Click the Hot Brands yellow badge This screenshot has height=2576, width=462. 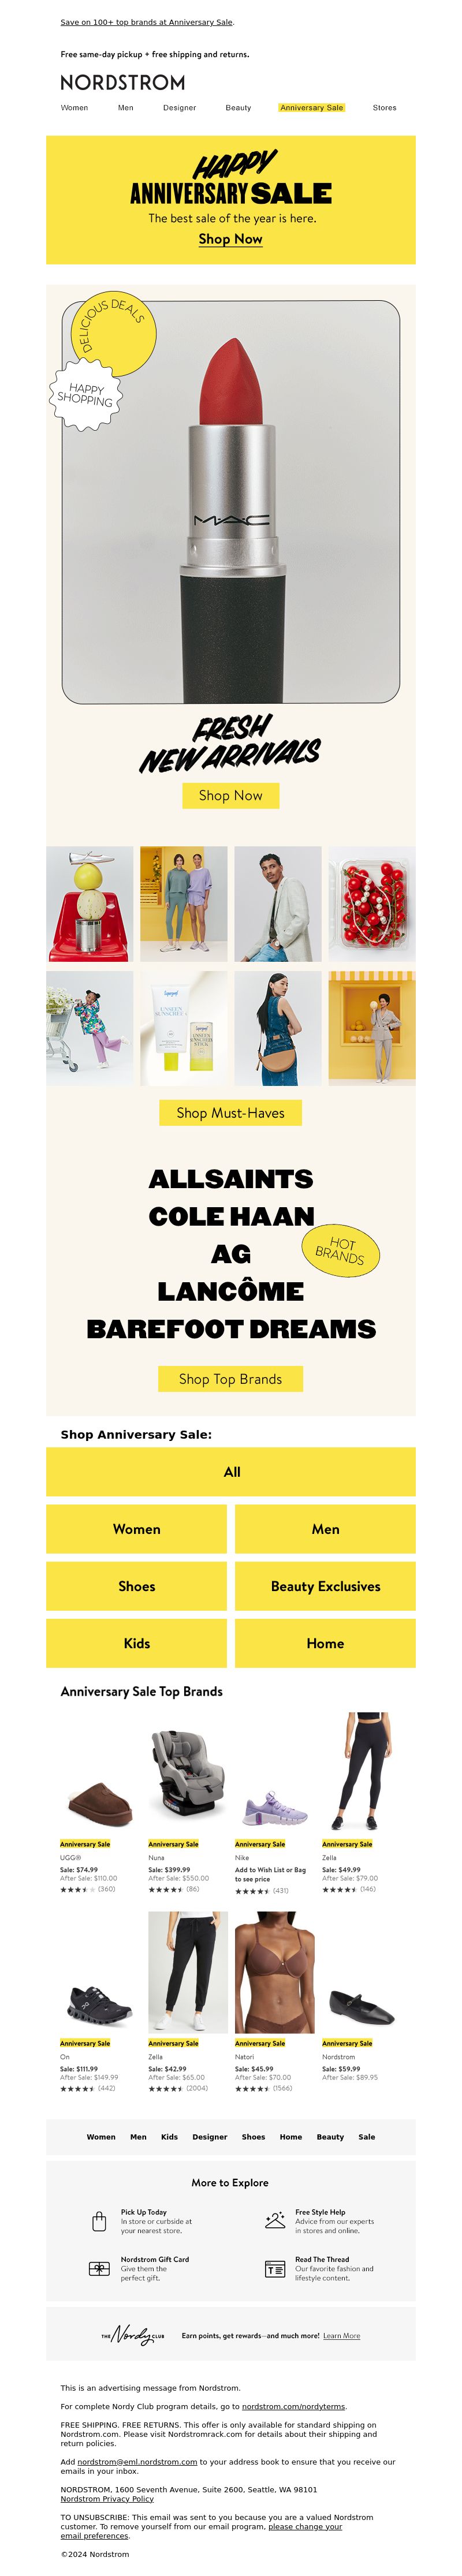coord(341,1250)
